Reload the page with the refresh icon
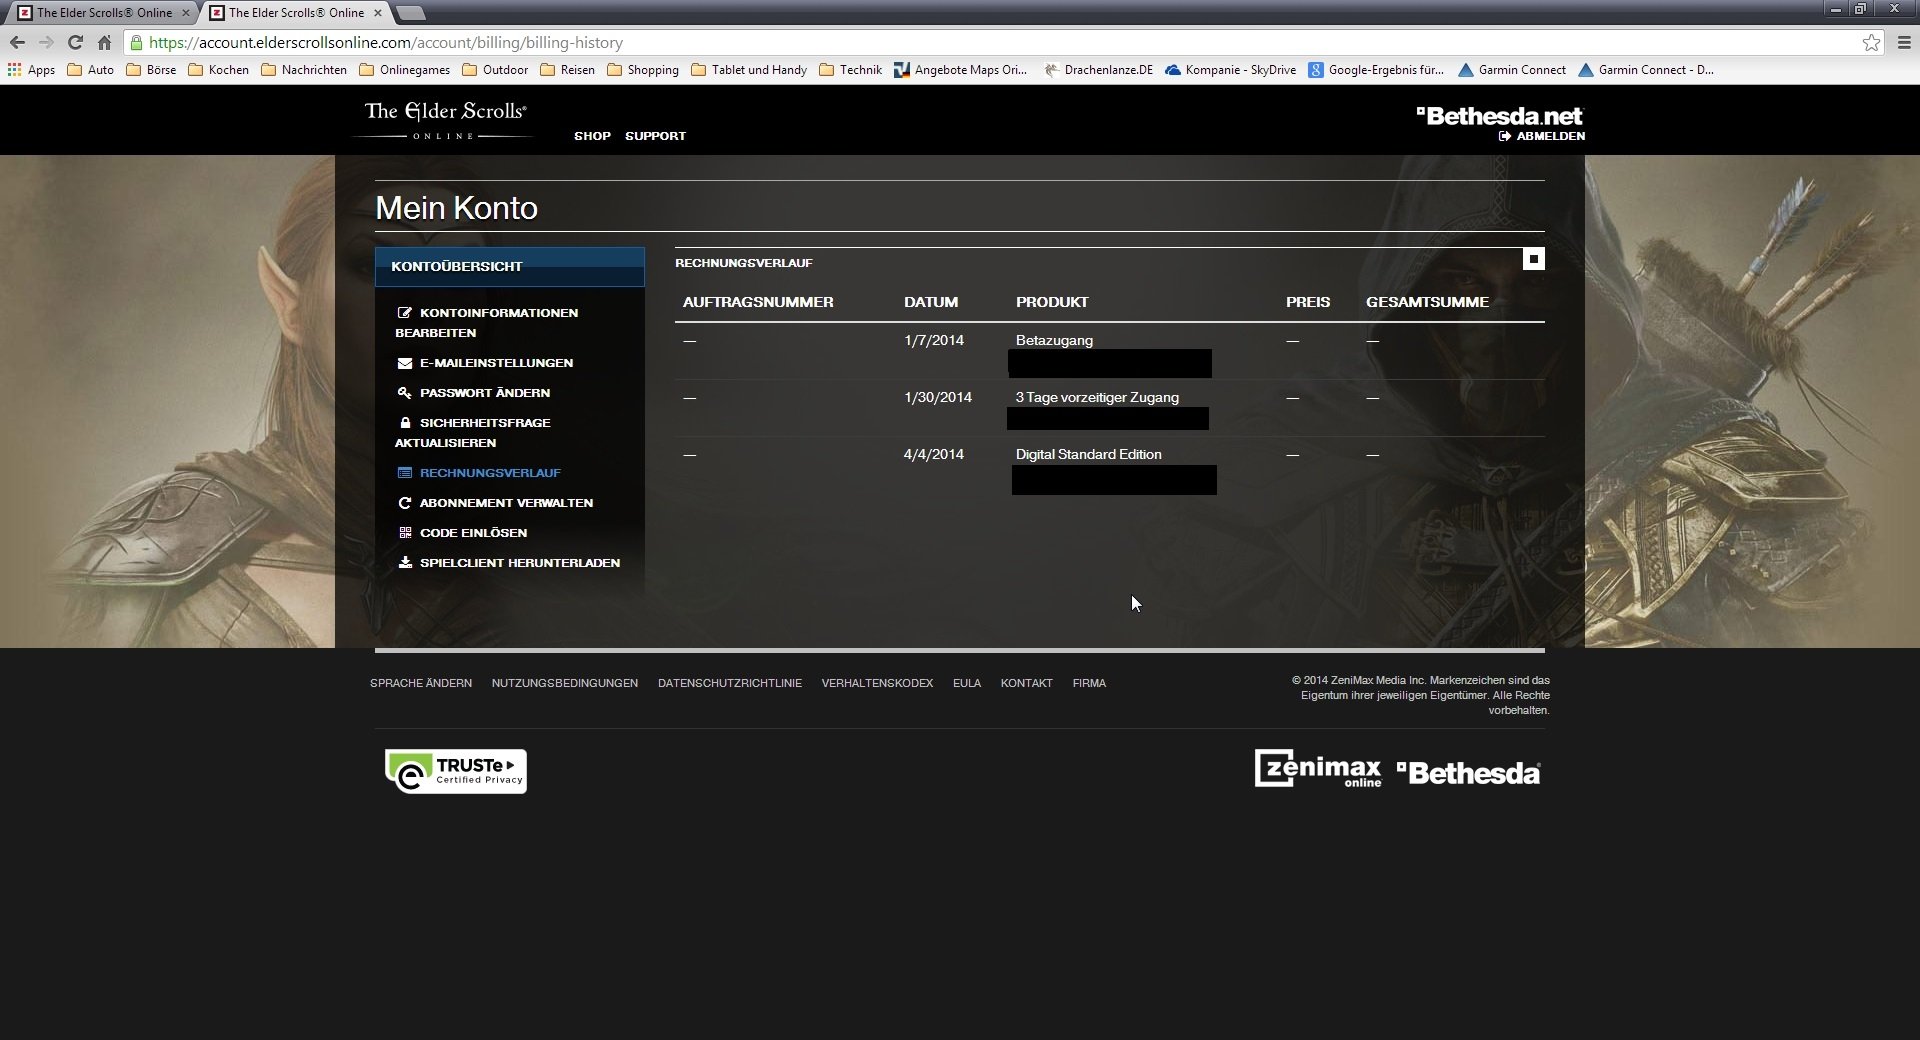The image size is (1920, 1040). coord(75,42)
